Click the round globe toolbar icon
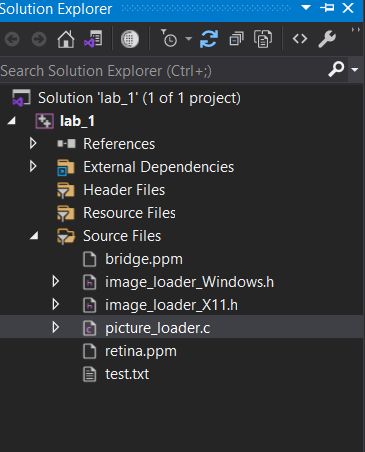This screenshot has height=452, width=365. (x=130, y=39)
